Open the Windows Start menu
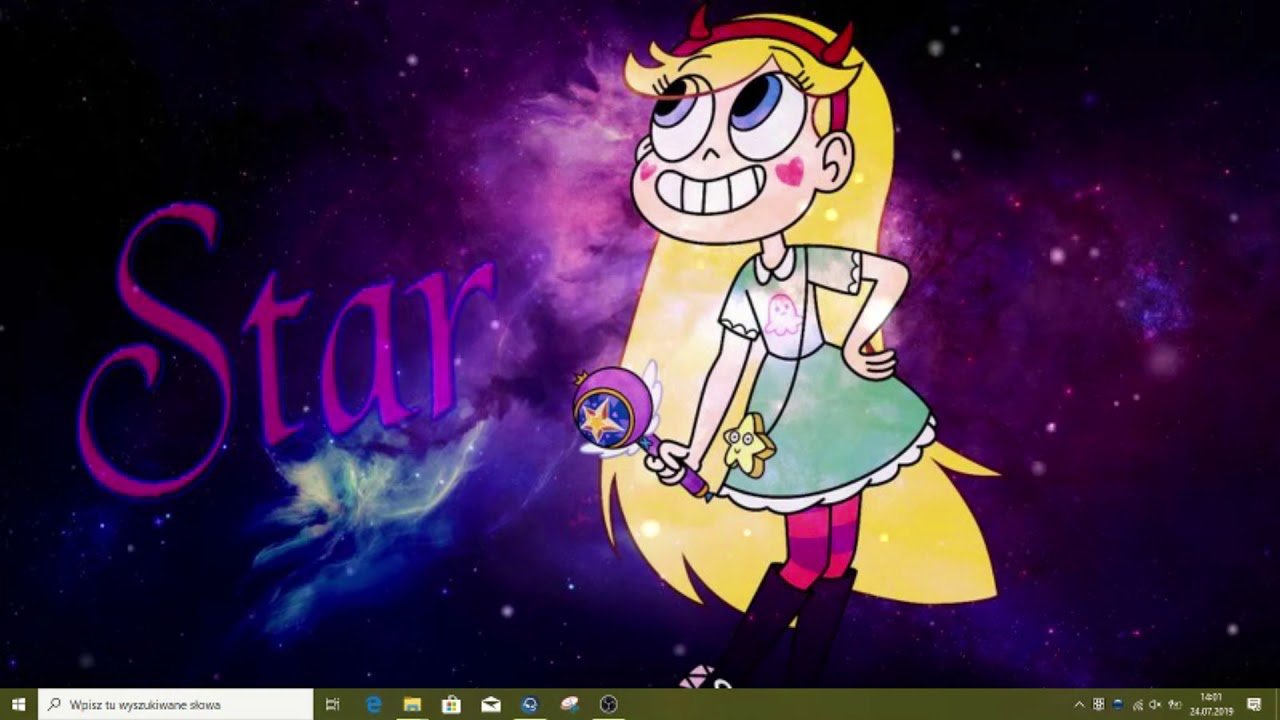 [18, 705]
